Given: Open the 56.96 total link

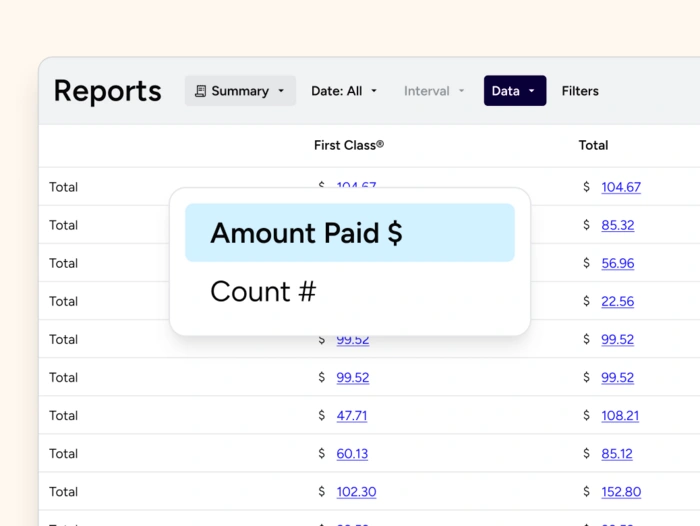Looking at the screenshot, I should (x=617, y=263).
